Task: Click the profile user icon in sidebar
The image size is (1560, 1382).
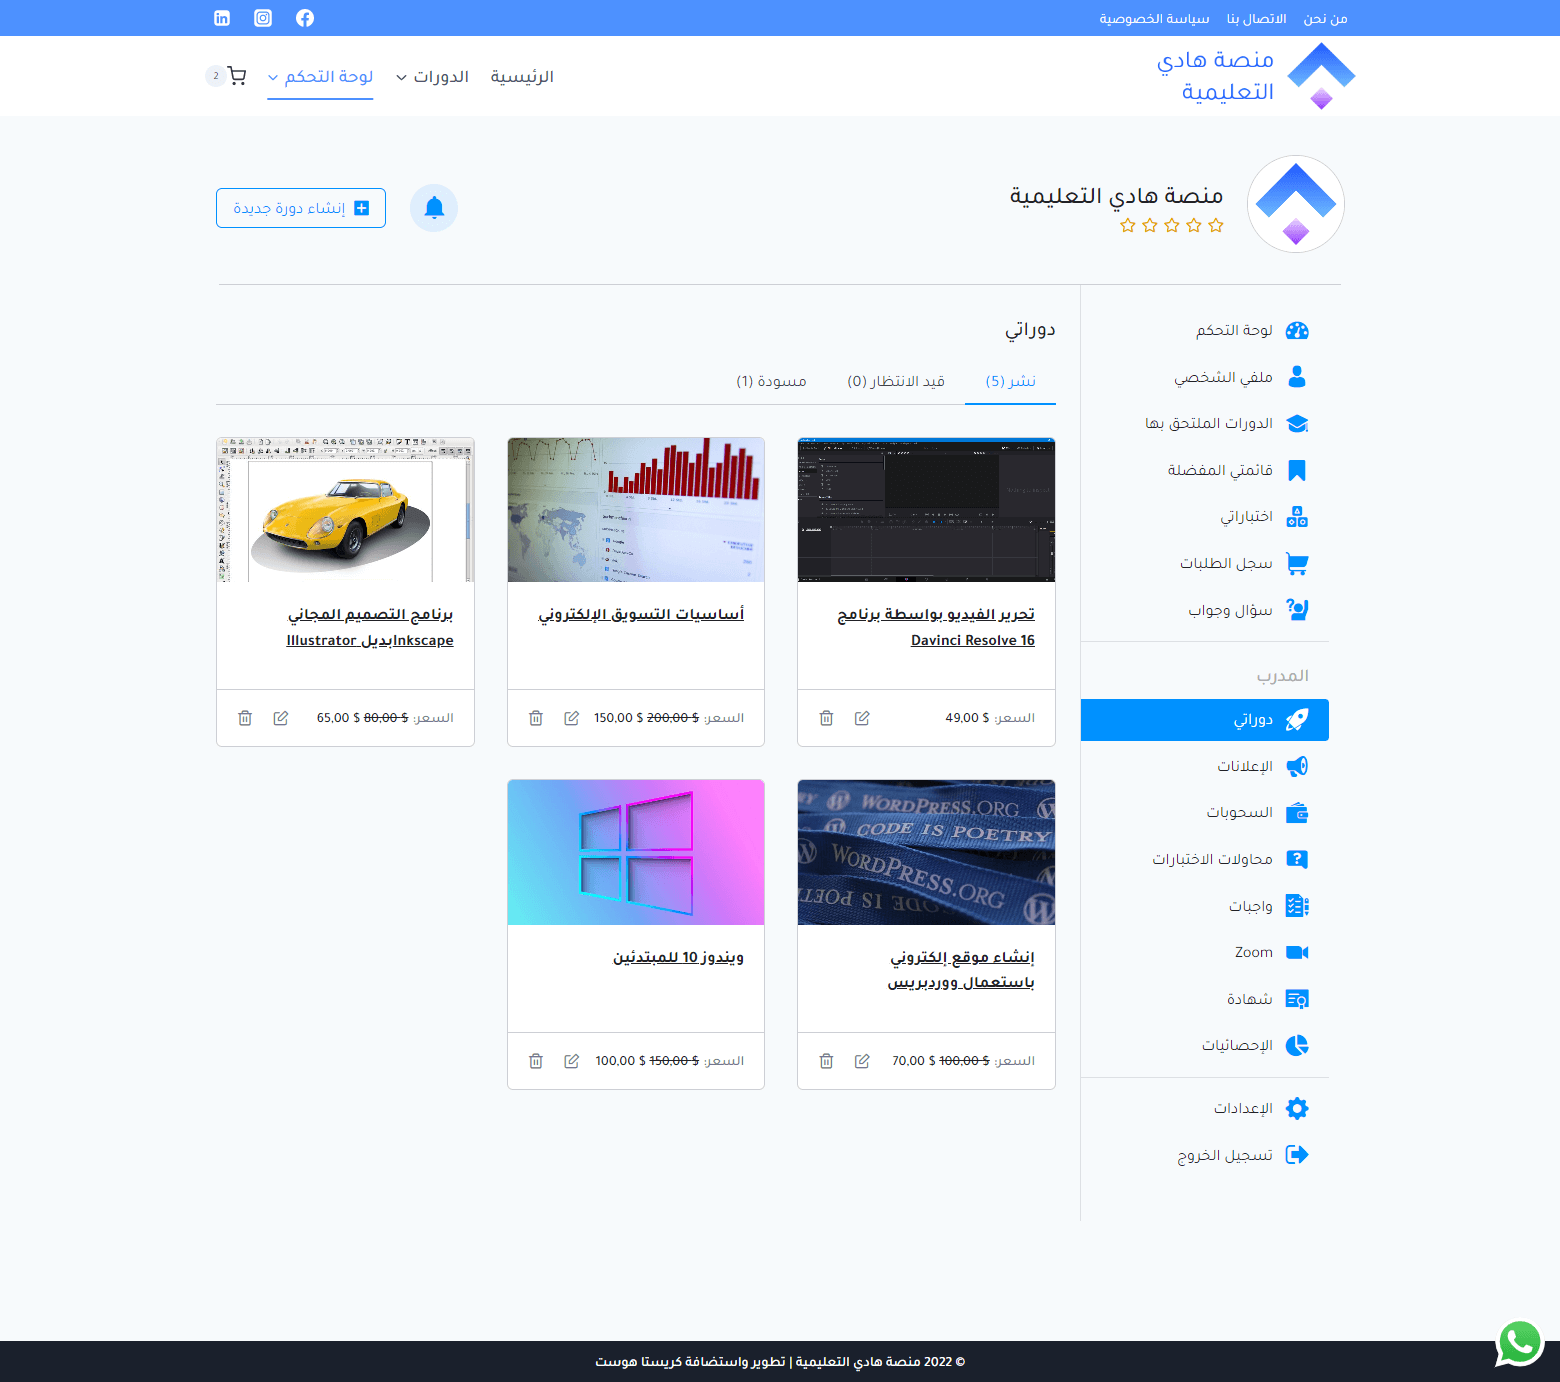Action: click(x=1297, y=377)
